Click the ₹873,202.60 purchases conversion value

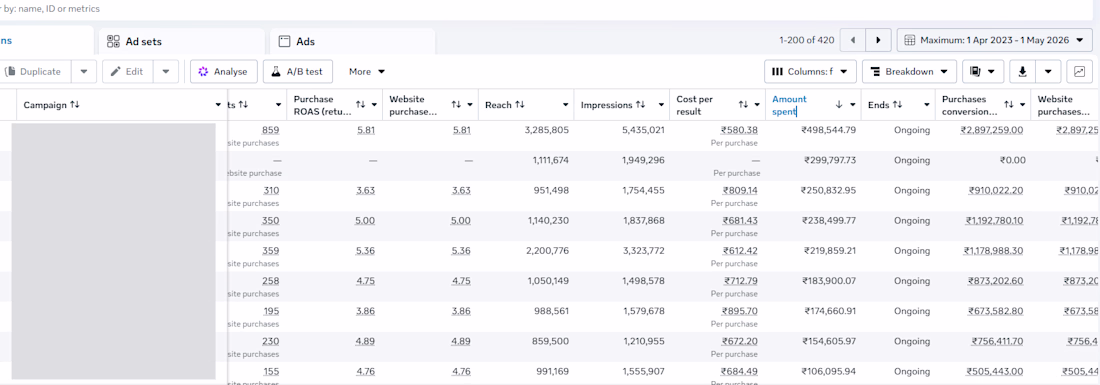click(996, 281)
